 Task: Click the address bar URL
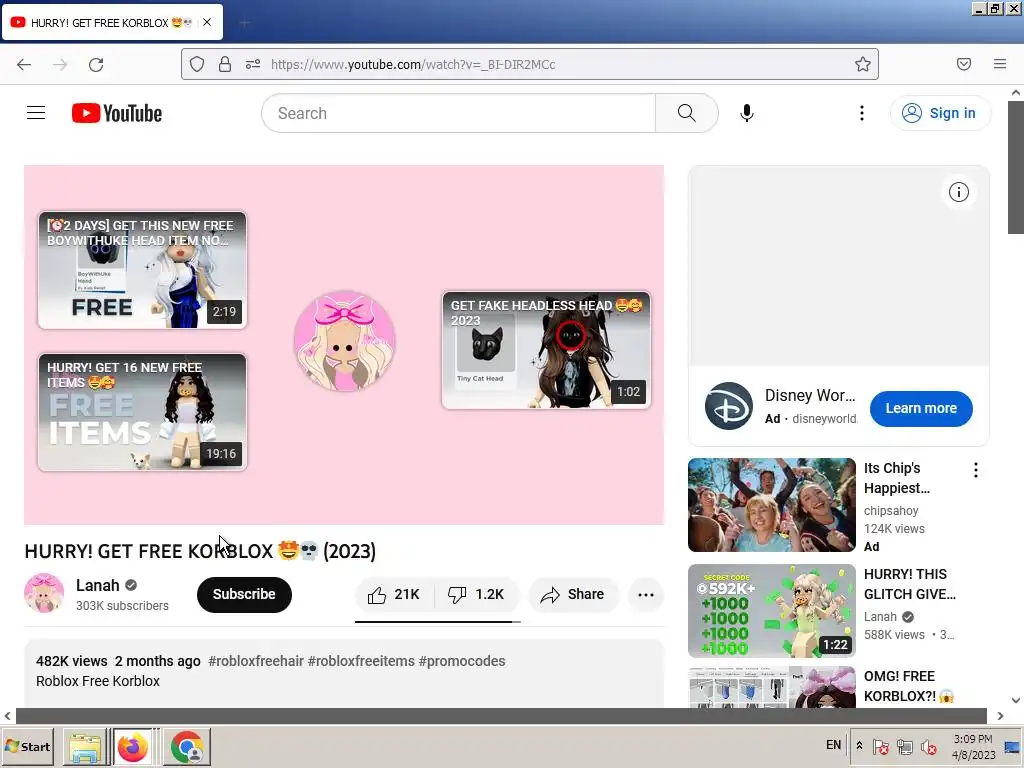pyautogui.click(x=413, y=64)
